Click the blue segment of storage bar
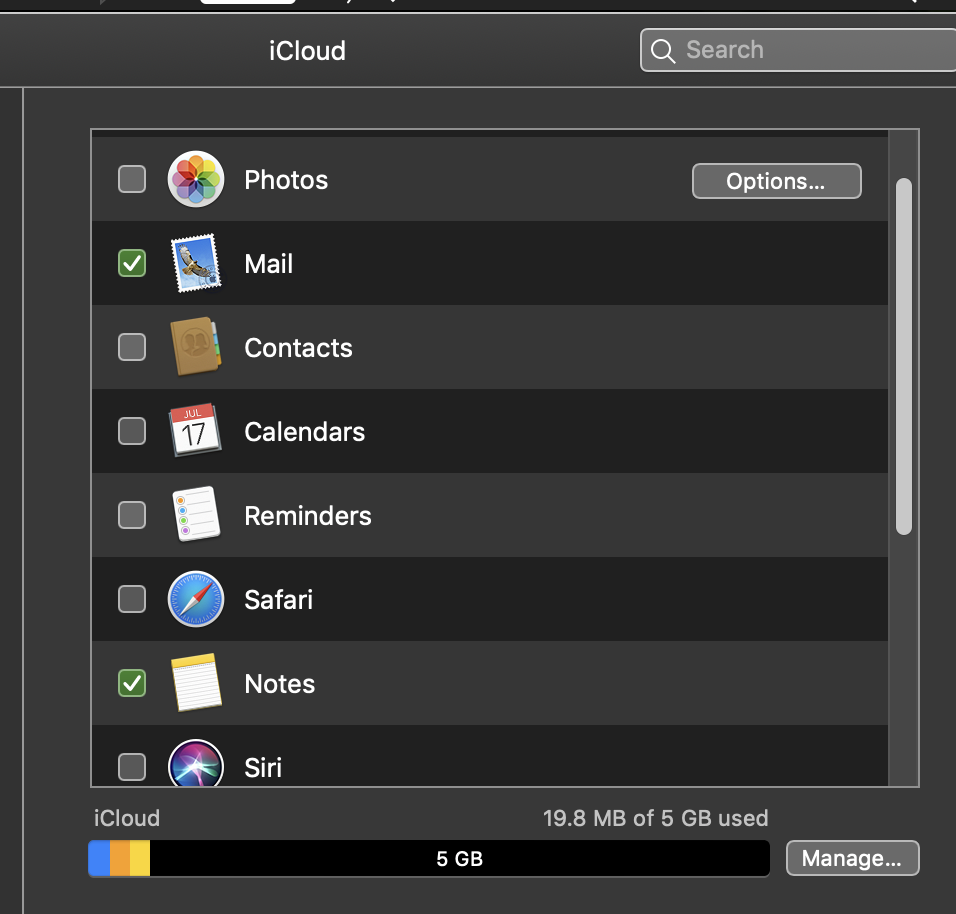Image resolution: width=956 pixels, height=914 pixels. (99, 859)
